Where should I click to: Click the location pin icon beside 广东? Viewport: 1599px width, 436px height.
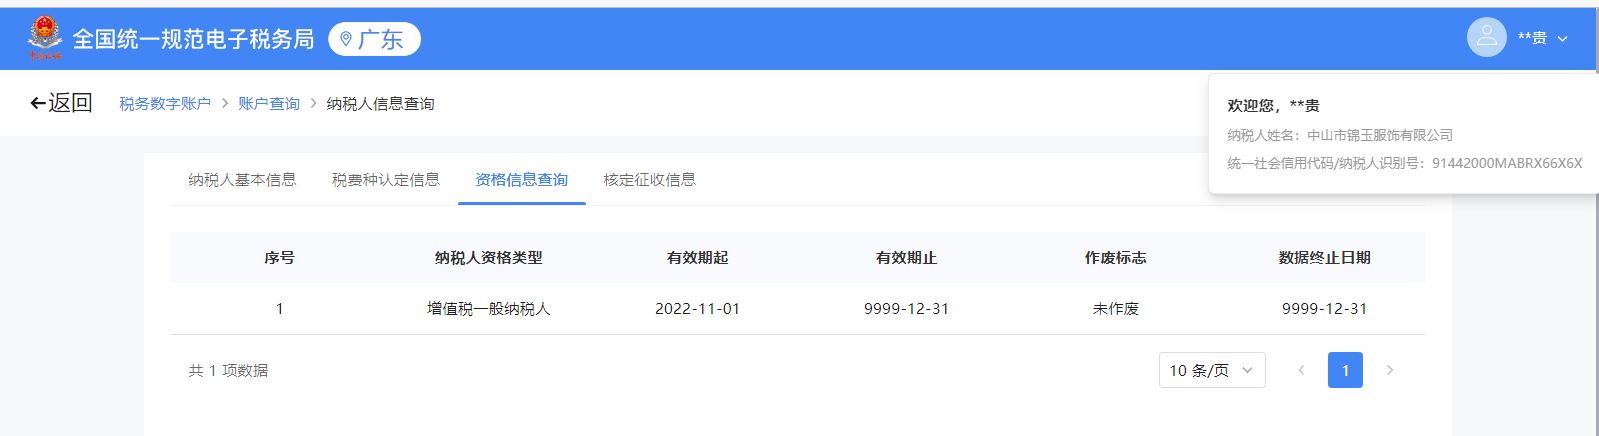coord(346,39)
